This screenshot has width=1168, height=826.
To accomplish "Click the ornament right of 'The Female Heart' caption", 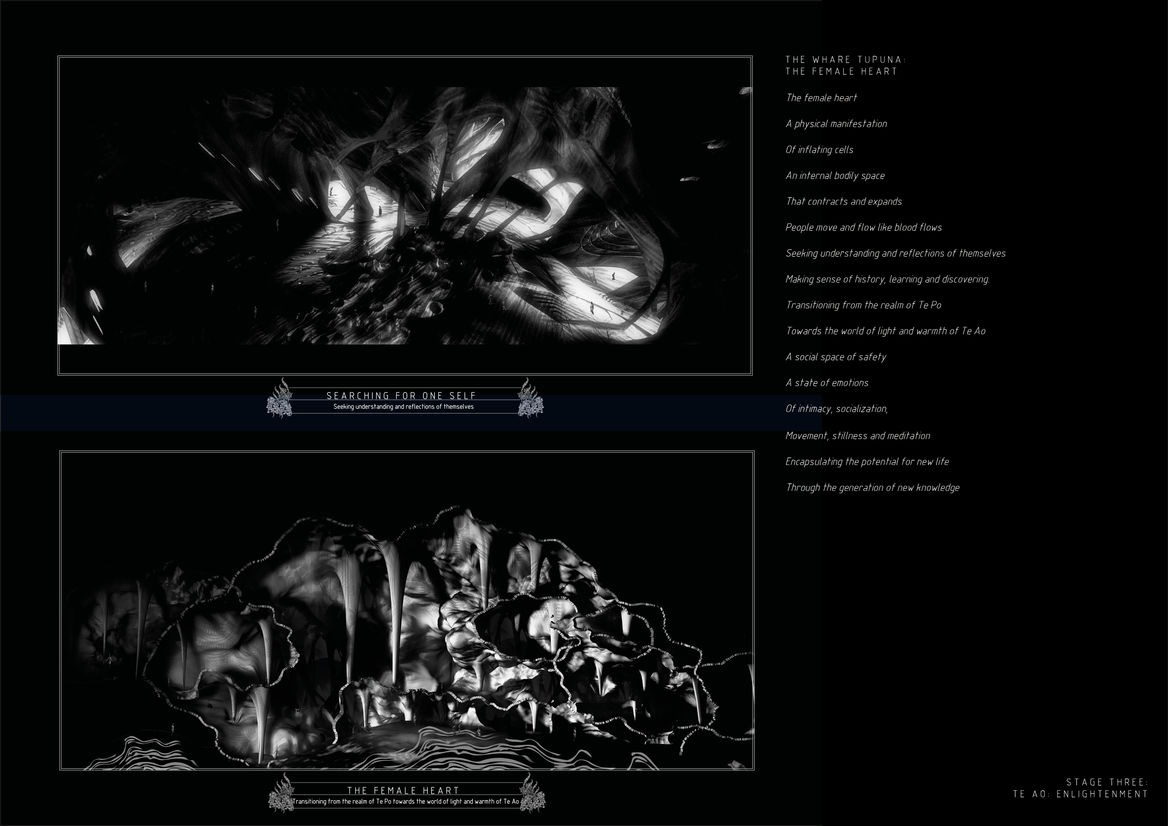I will pos(532,793).
